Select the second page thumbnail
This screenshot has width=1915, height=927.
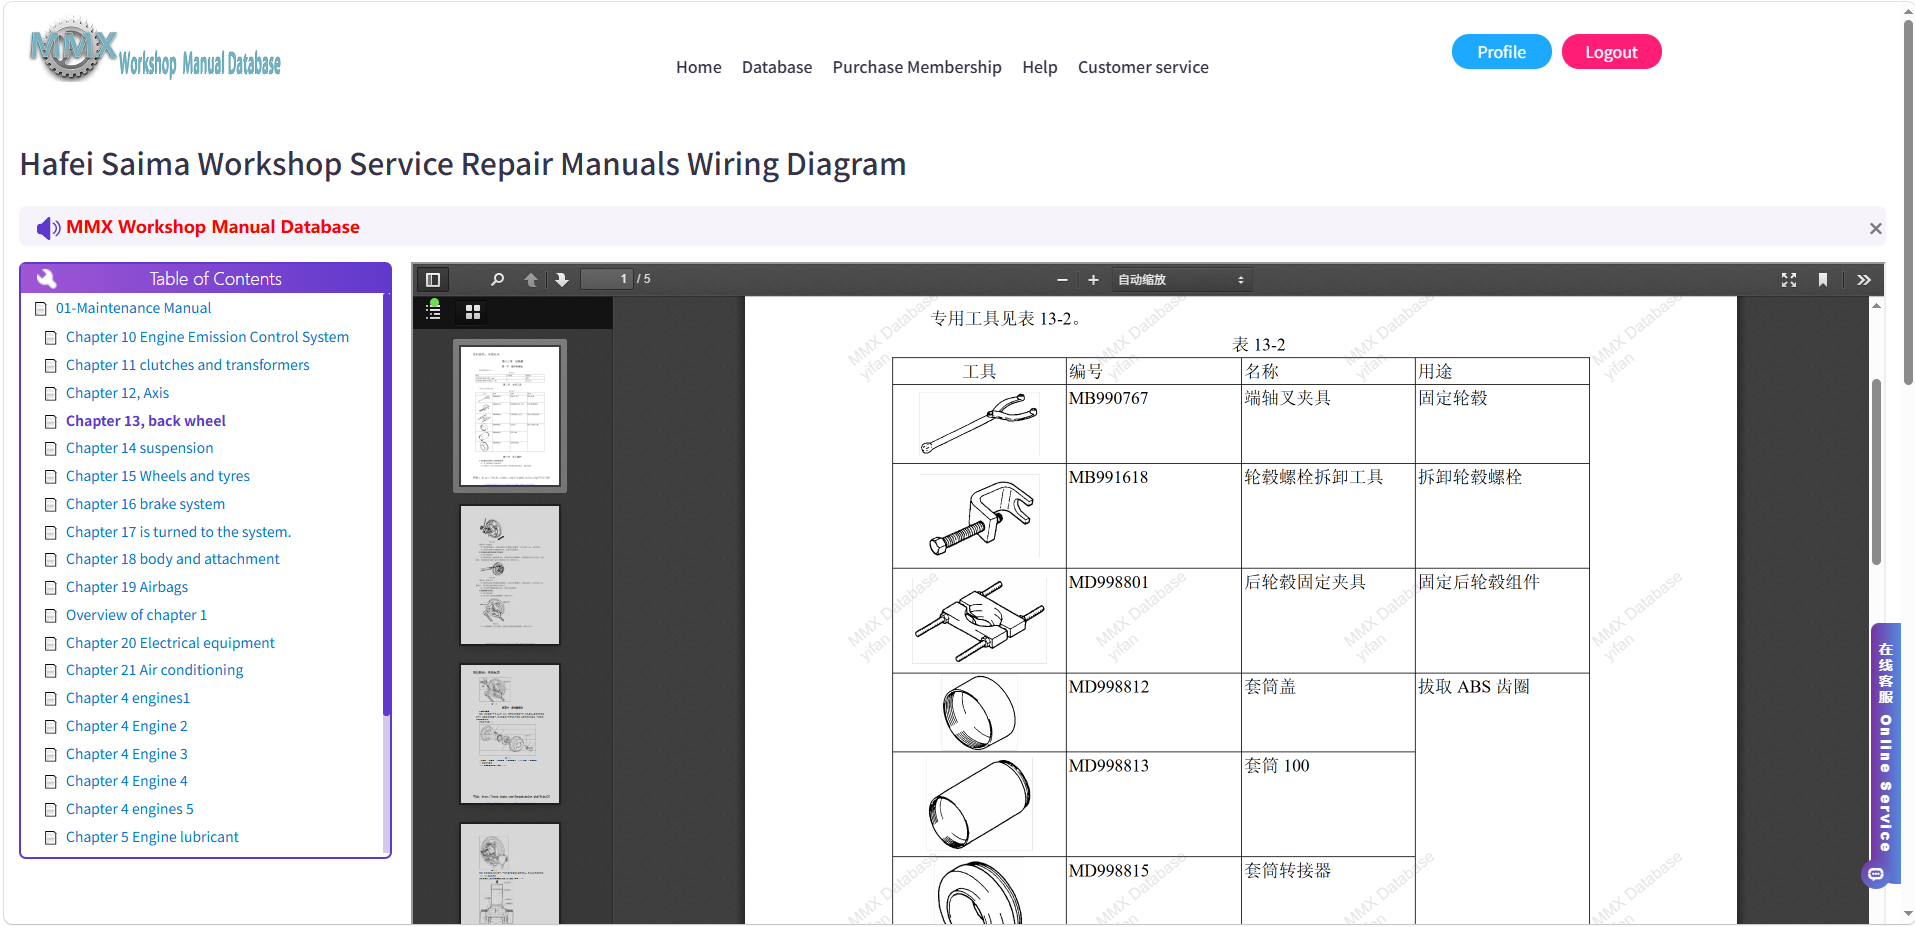[x=510, y=575]
